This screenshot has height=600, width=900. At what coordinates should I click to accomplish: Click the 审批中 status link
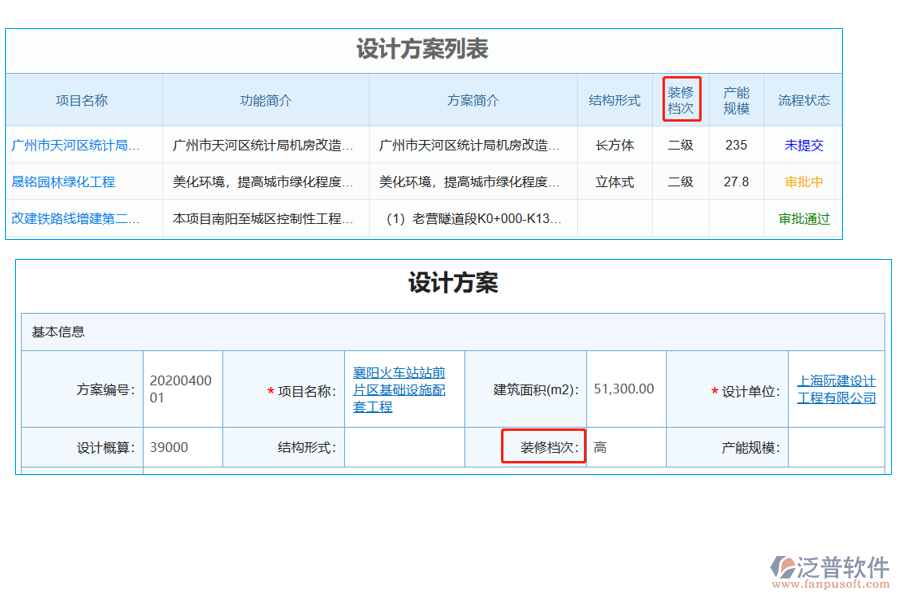(803, 182)
